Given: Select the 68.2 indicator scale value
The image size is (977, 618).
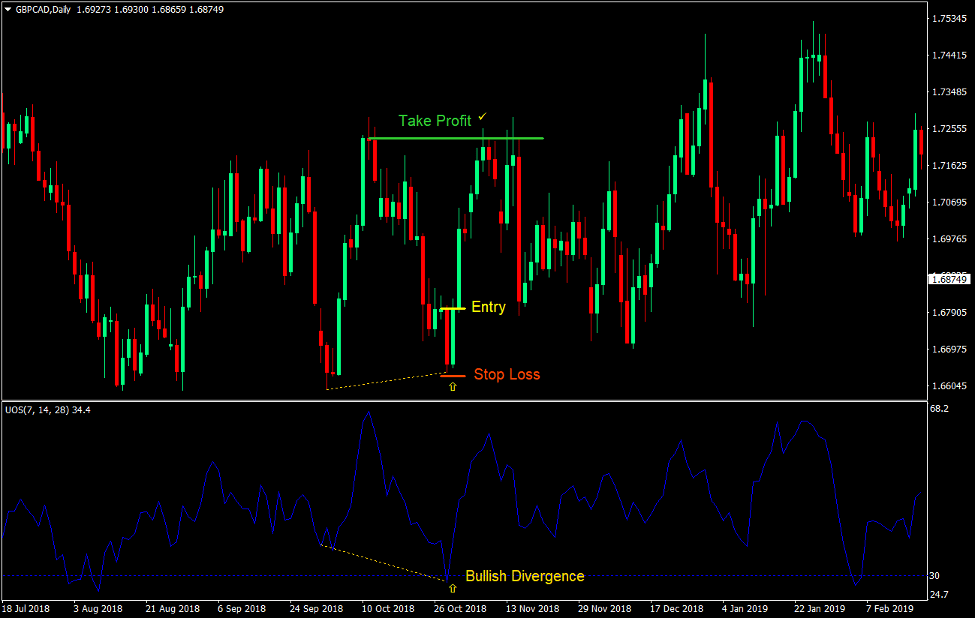Looking at the screenshot, I should [940, 407].
